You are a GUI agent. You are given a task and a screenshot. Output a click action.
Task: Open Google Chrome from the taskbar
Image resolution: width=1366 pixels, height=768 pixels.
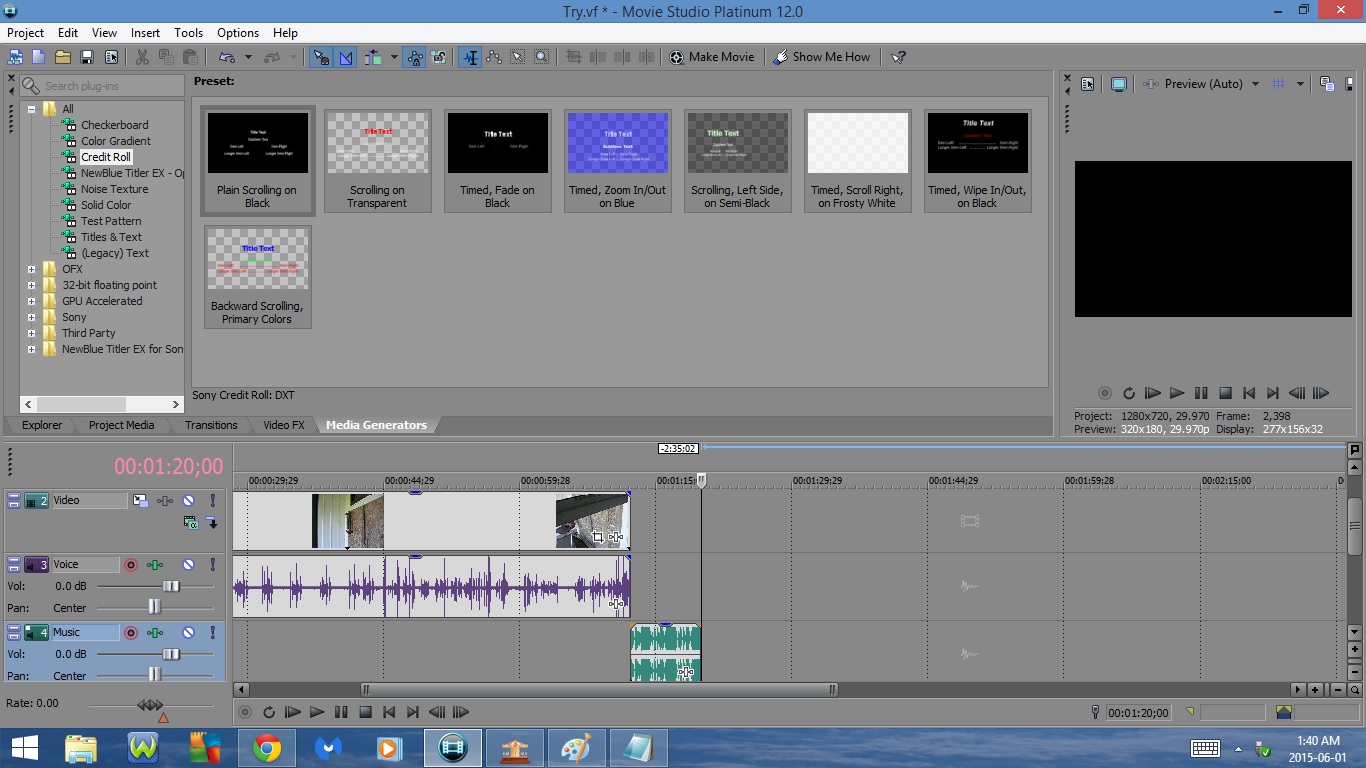coord(267,748)
